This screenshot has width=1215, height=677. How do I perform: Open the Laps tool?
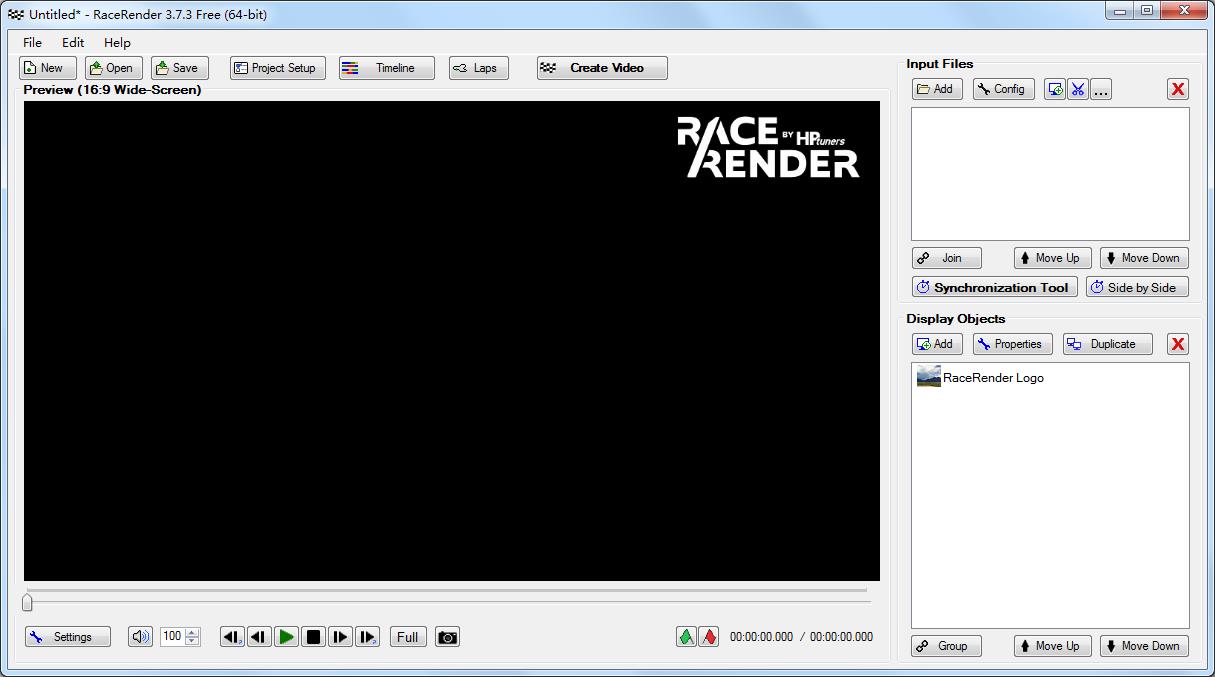pyautogui.click(x=479, y=68)
